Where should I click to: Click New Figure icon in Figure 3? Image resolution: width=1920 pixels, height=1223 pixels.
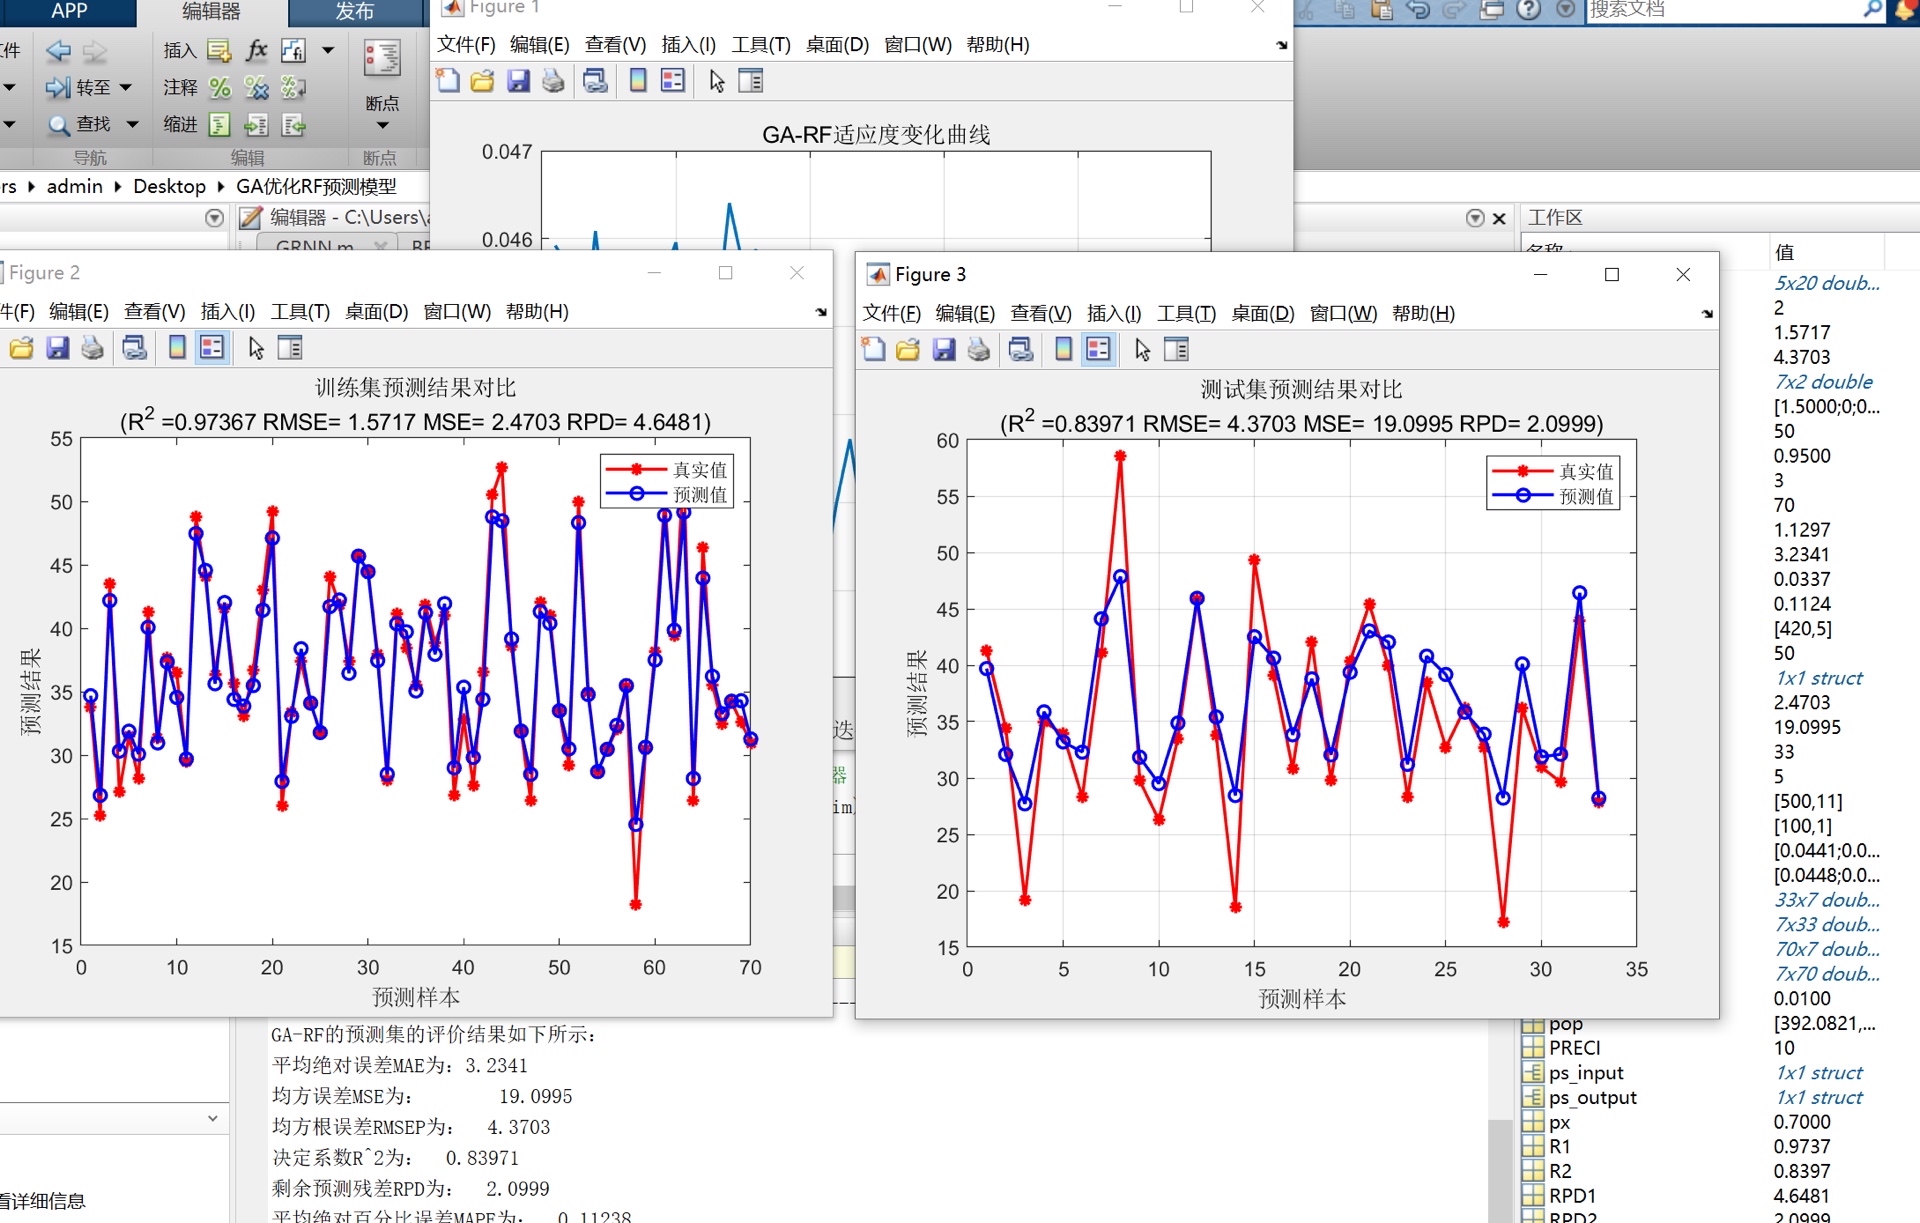[x=873, y=349]
